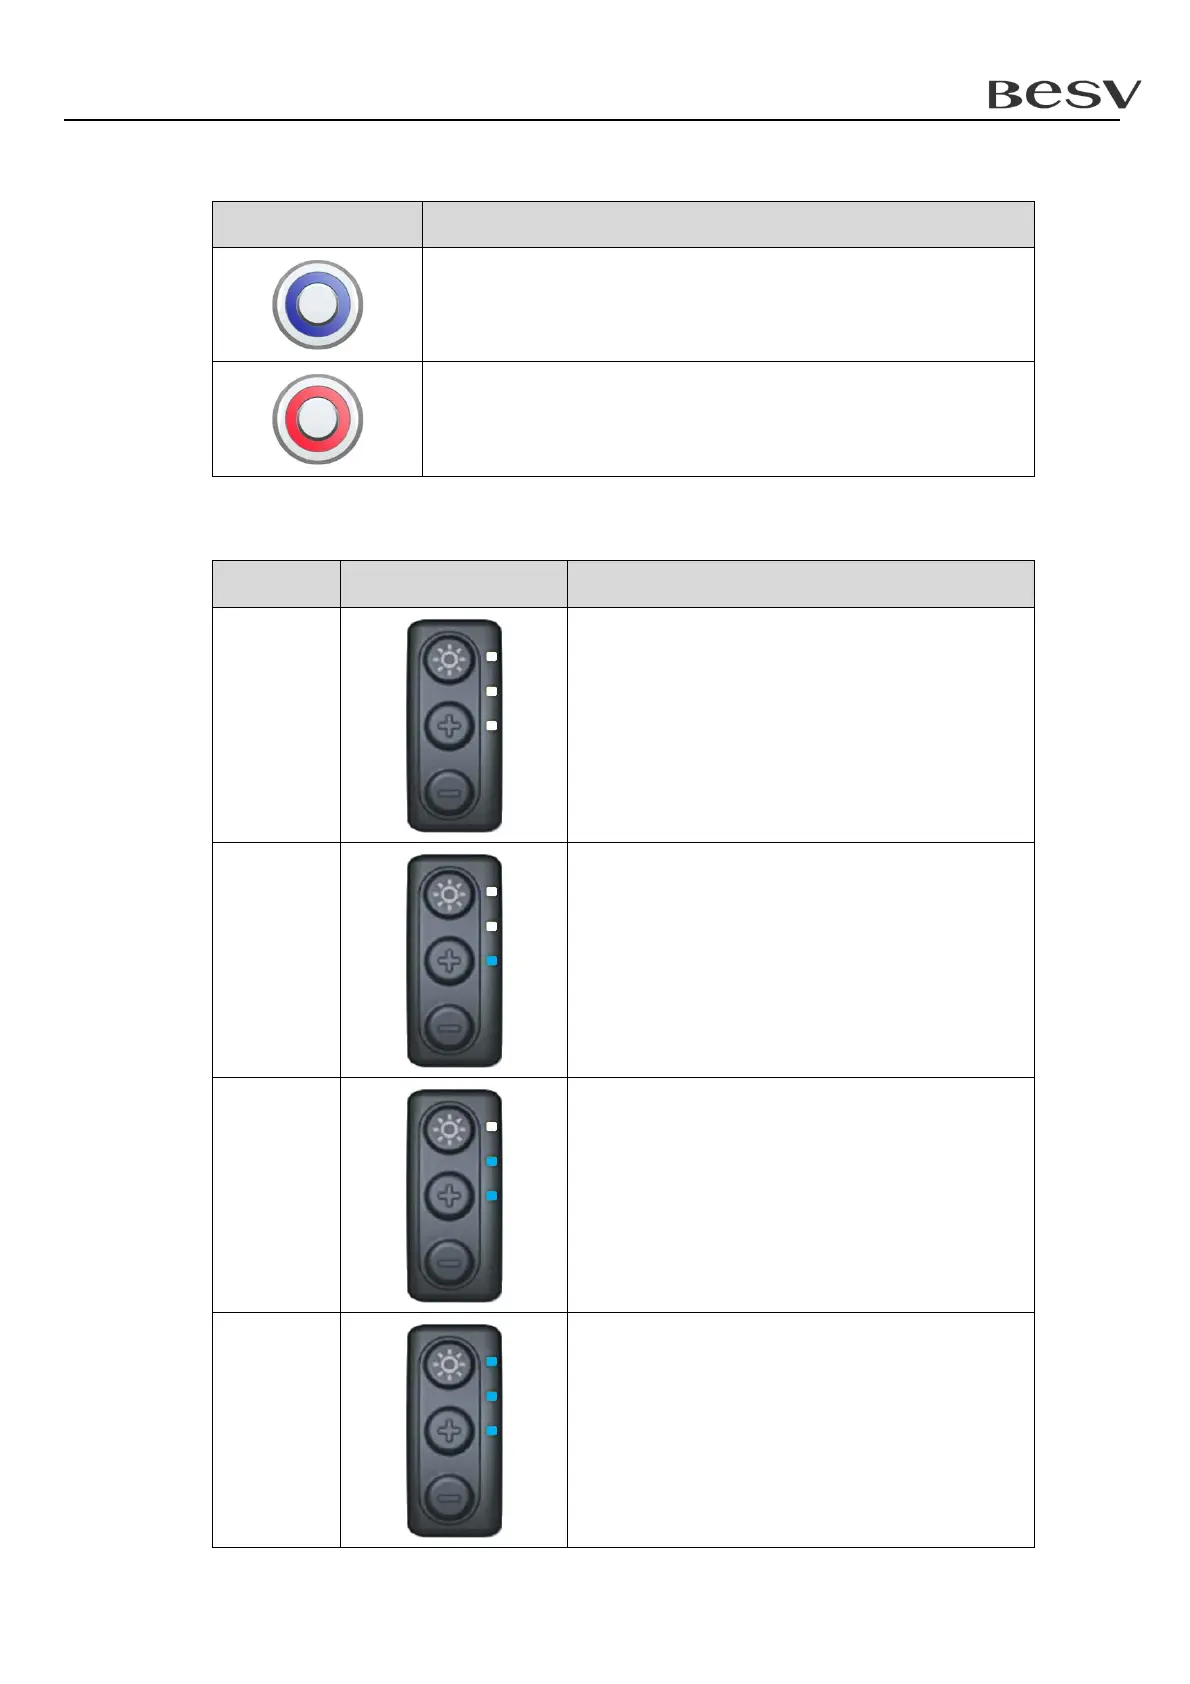Click light button on controller with one blue LED
The width and height of the screenshot is (1190, 1684).
pyautogui.click(x=449, y=895)
